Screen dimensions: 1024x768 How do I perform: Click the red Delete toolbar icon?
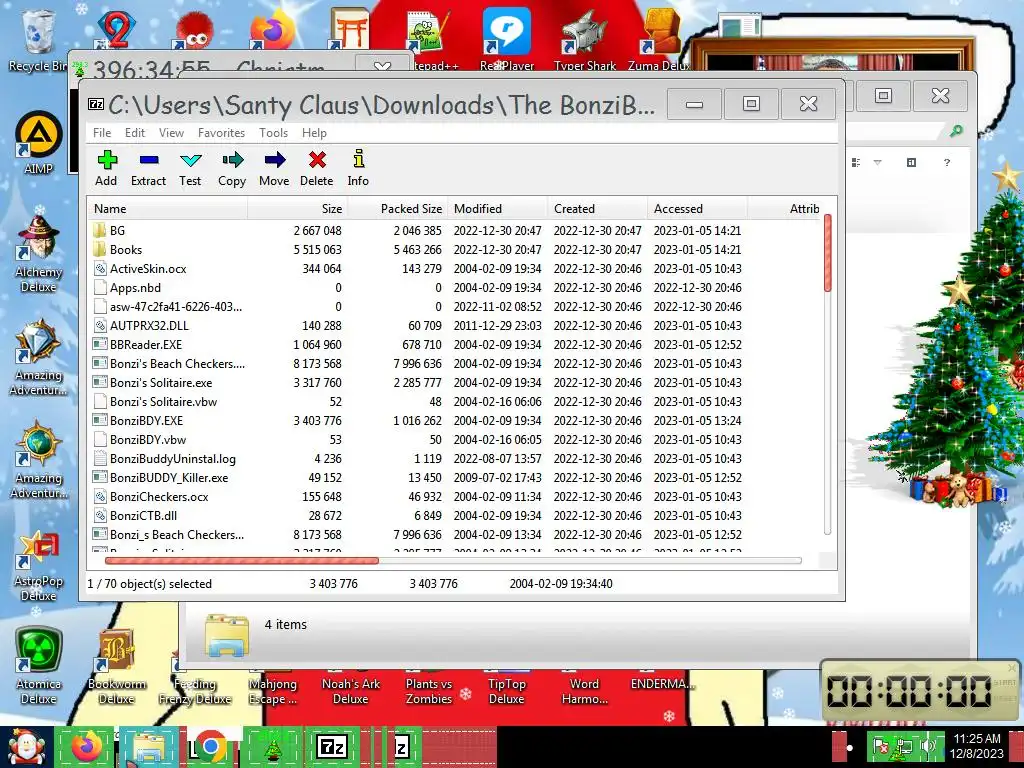(317, 168)
